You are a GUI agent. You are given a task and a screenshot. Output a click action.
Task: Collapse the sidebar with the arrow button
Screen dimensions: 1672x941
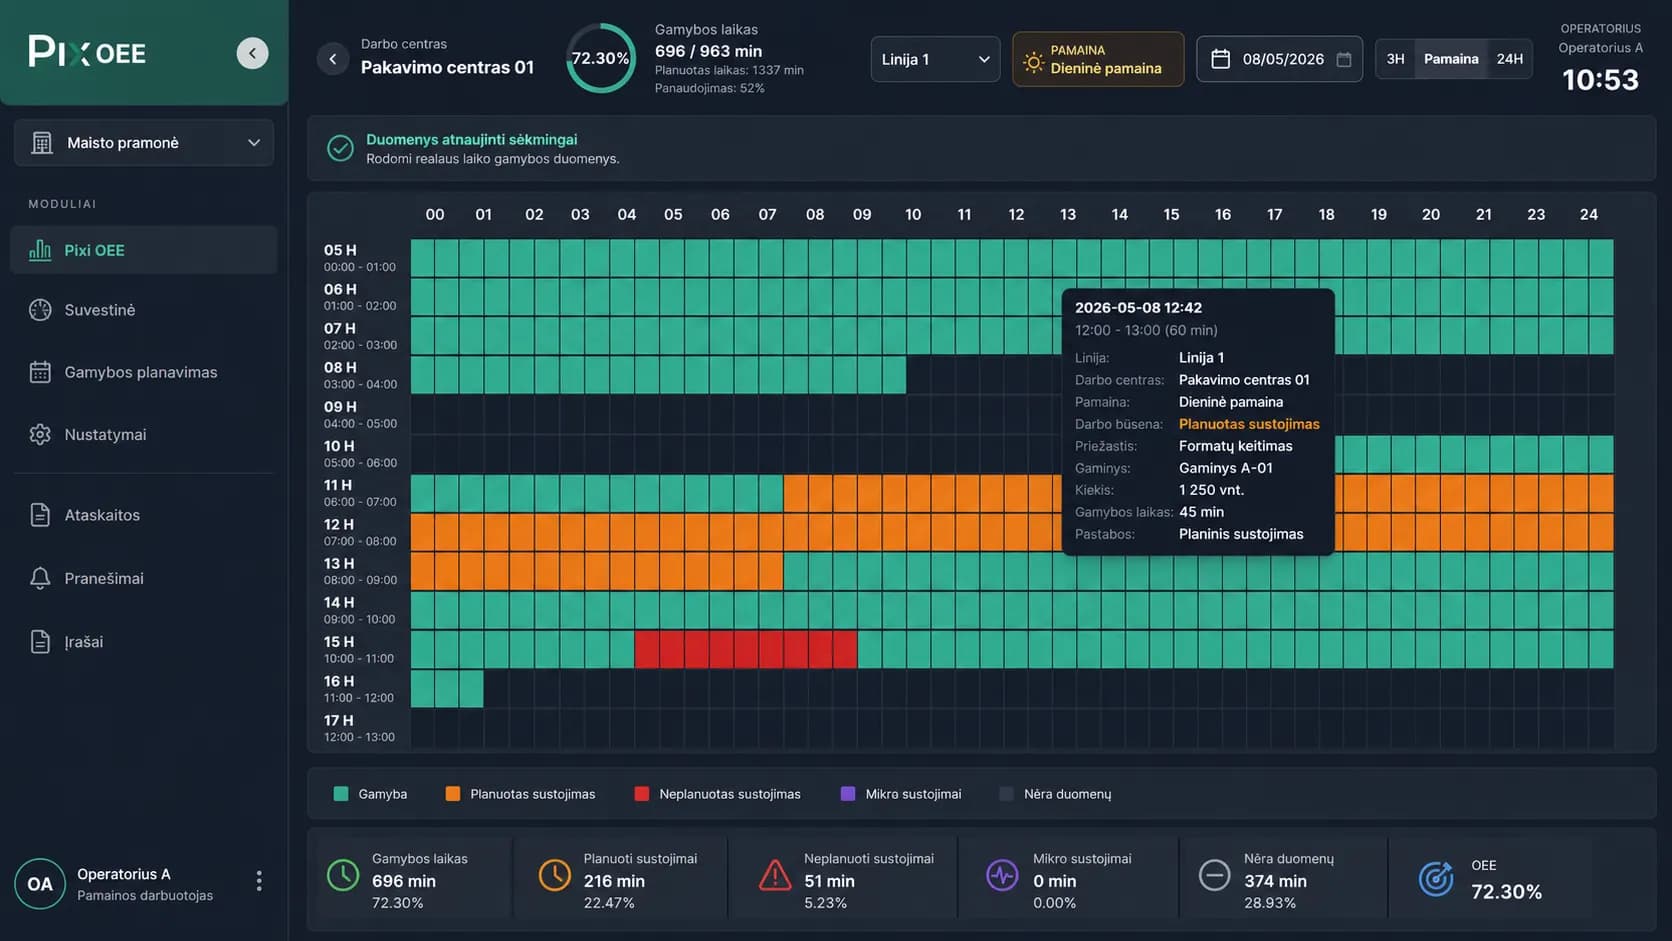[252, 53]
